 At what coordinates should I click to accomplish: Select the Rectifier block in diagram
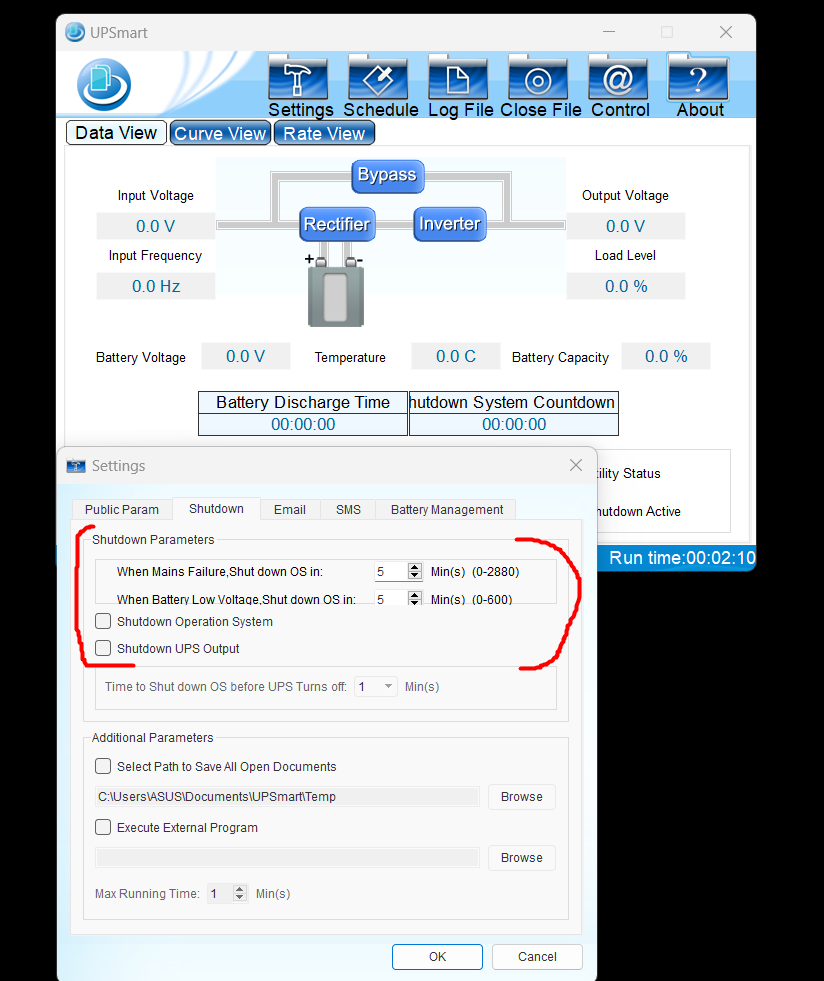pyautogui.click(x=337, y=224)
